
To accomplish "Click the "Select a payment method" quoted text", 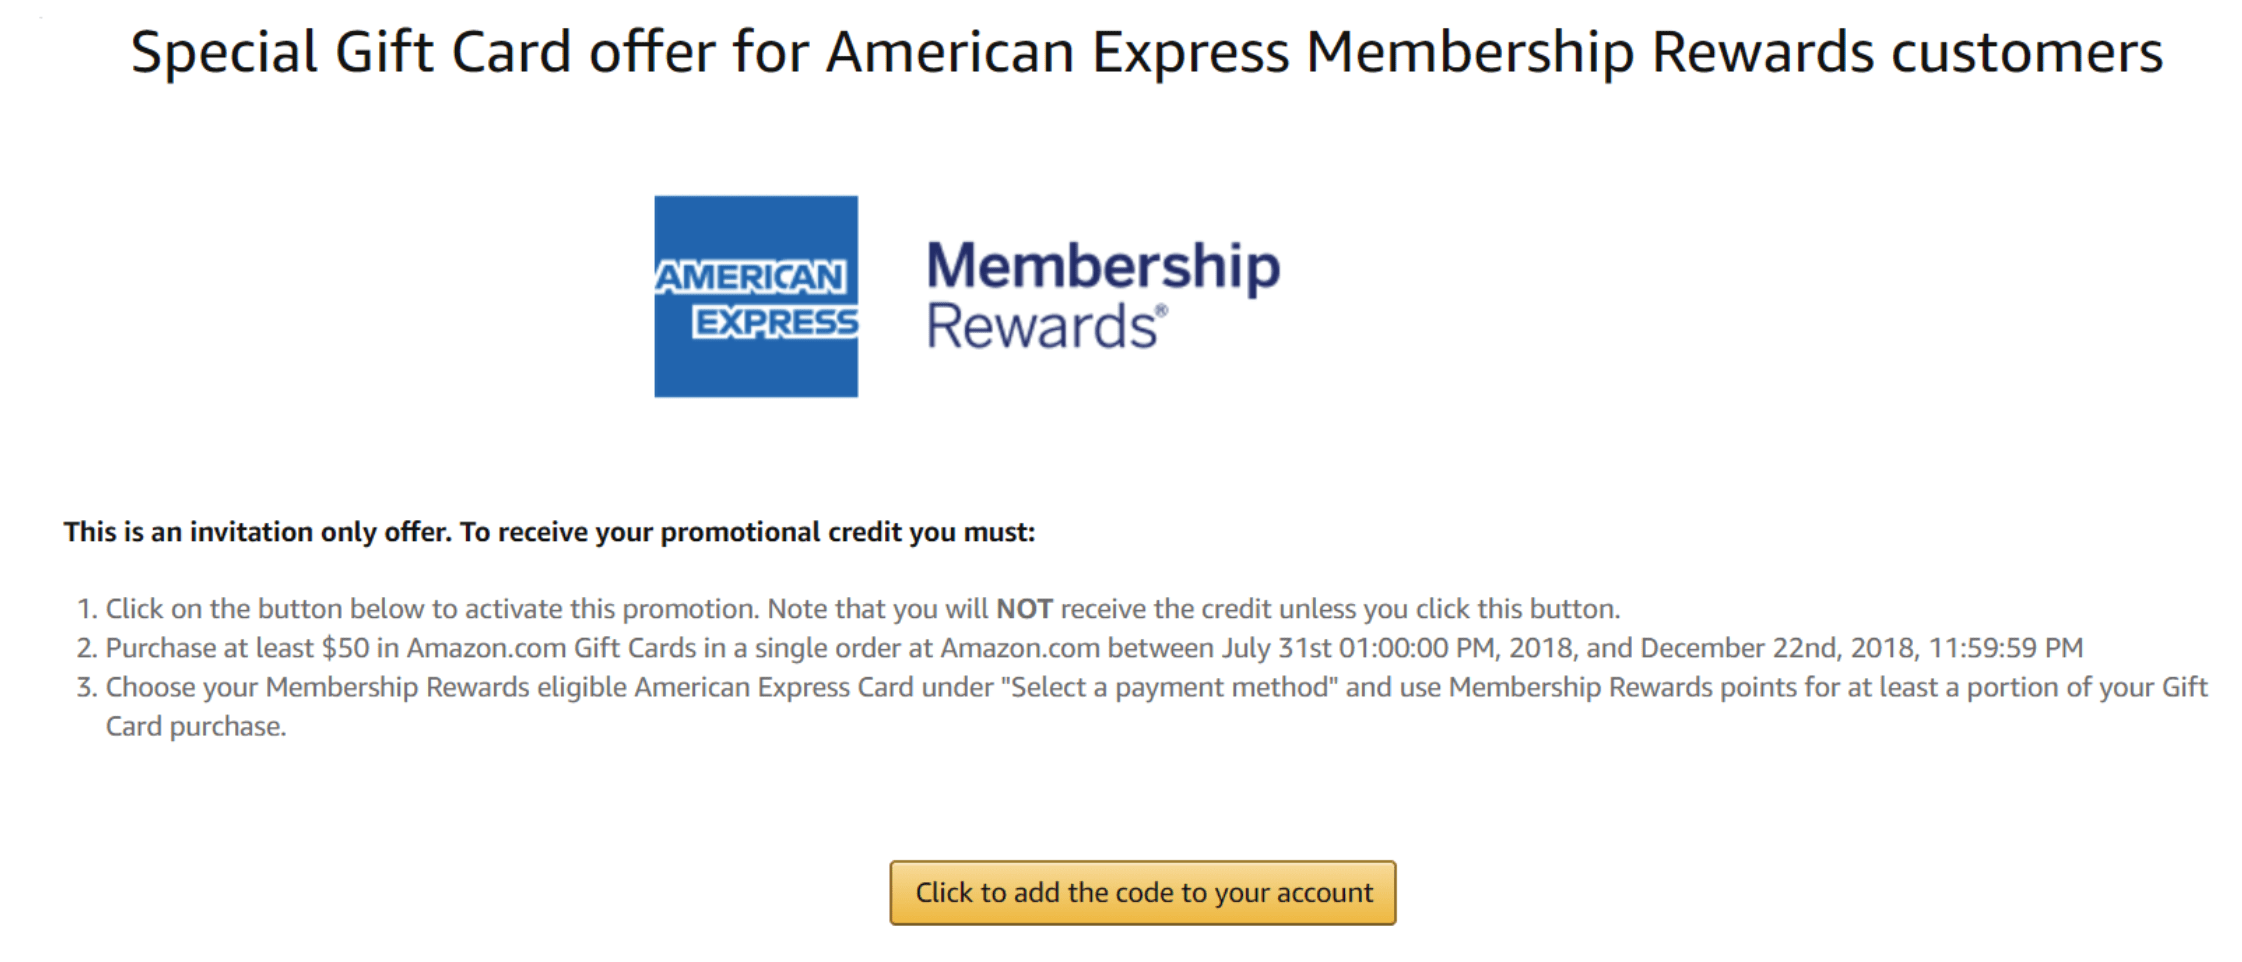I will click(x=1174, y=687).
